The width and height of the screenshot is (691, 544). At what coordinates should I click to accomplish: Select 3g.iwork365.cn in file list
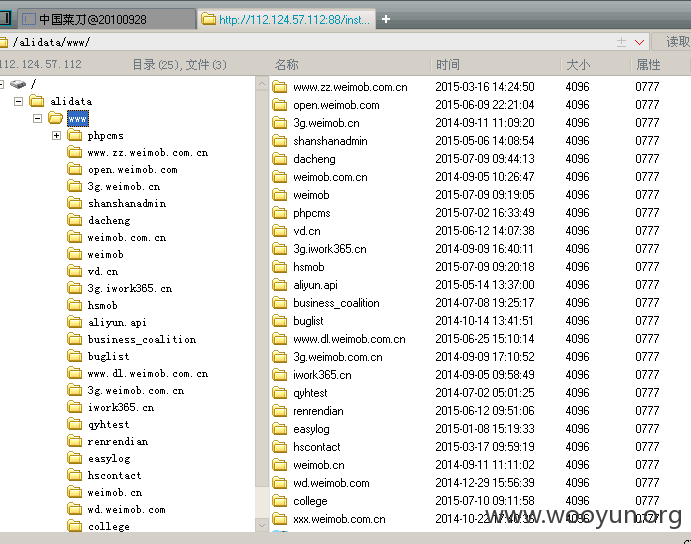click(x=330, y=249)
